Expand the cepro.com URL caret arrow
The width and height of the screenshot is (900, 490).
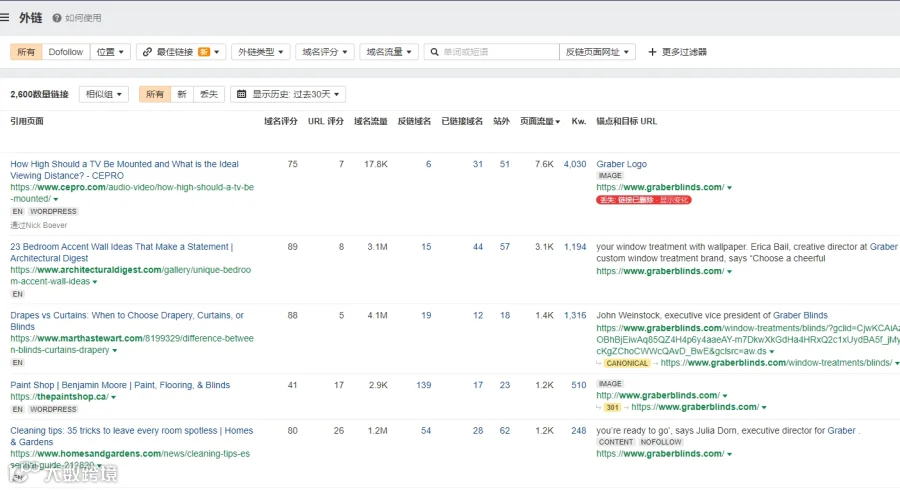(x=56, y=199)
